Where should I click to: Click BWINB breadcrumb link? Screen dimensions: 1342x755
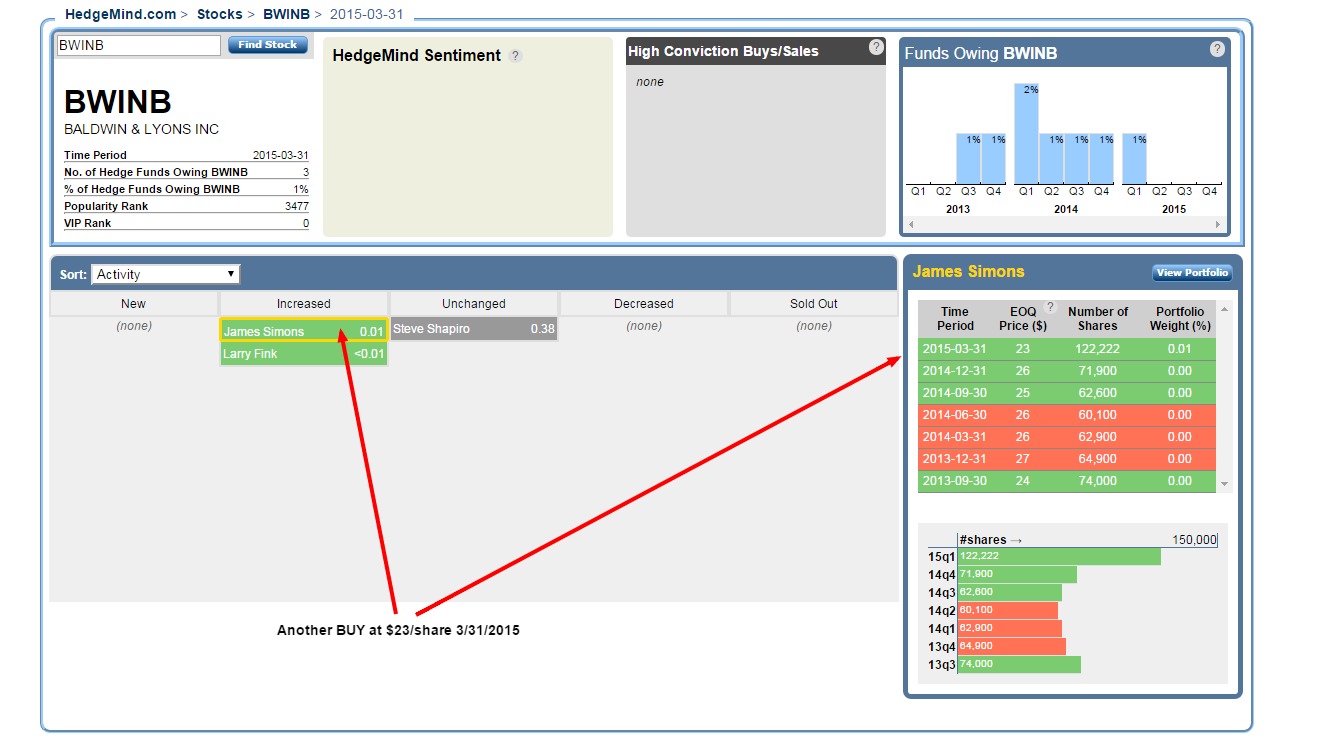286,15
